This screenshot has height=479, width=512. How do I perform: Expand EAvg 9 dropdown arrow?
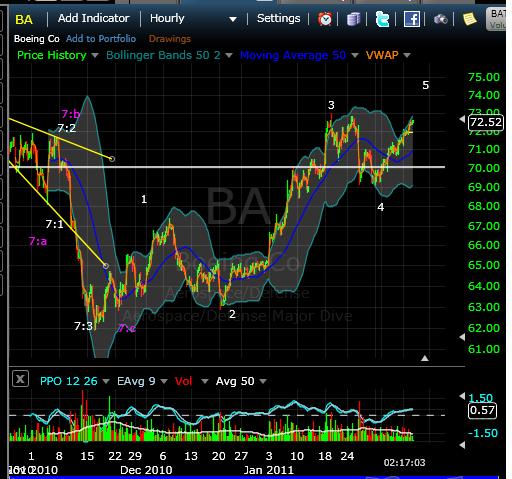pos(164,381)
